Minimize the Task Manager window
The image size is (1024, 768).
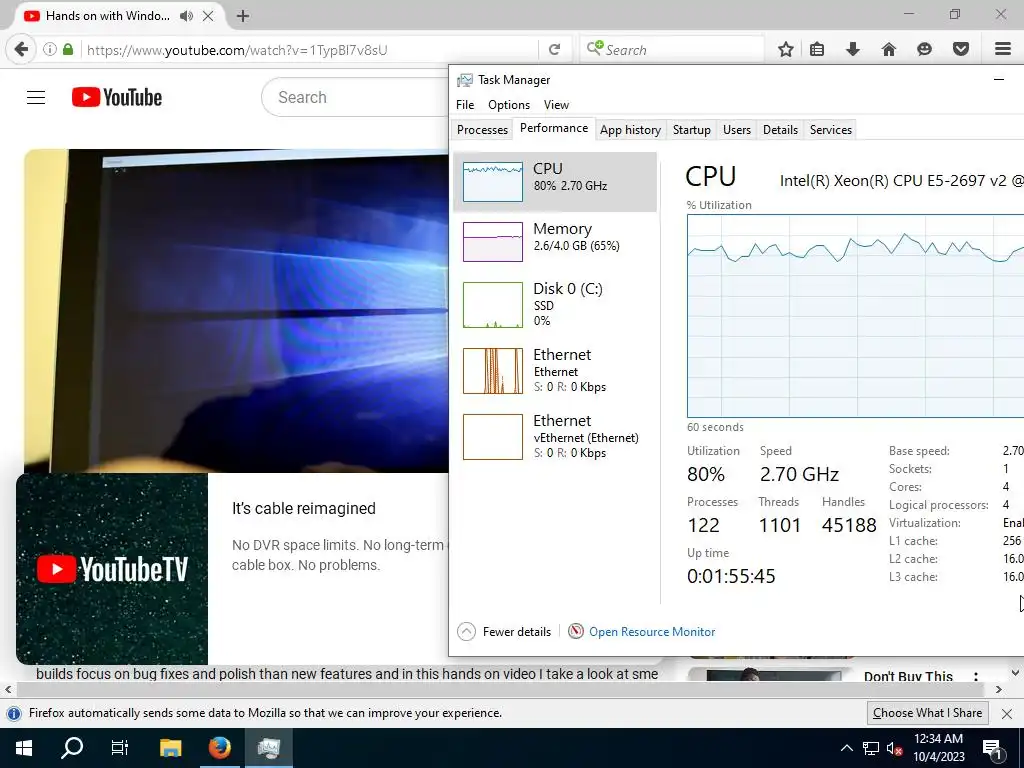[x=999, y=80]
